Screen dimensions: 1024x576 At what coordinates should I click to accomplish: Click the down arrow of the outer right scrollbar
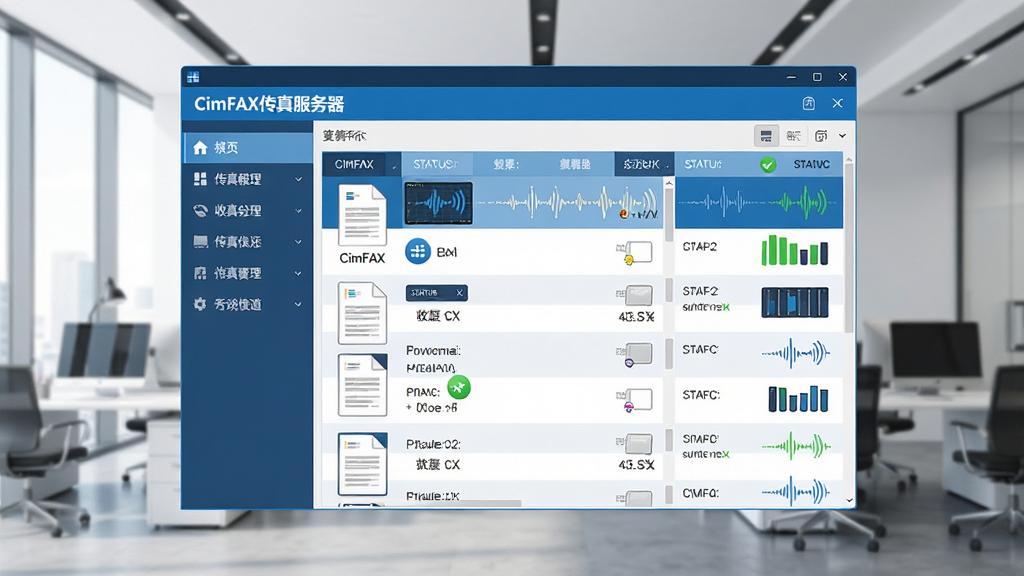click(x=849, y=501)
